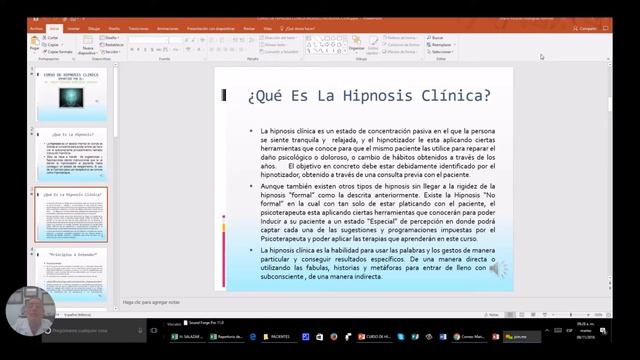This screenshot has width=640, height=360.
Task: Click Convertir a SmartArt
Action: [279, 52]
